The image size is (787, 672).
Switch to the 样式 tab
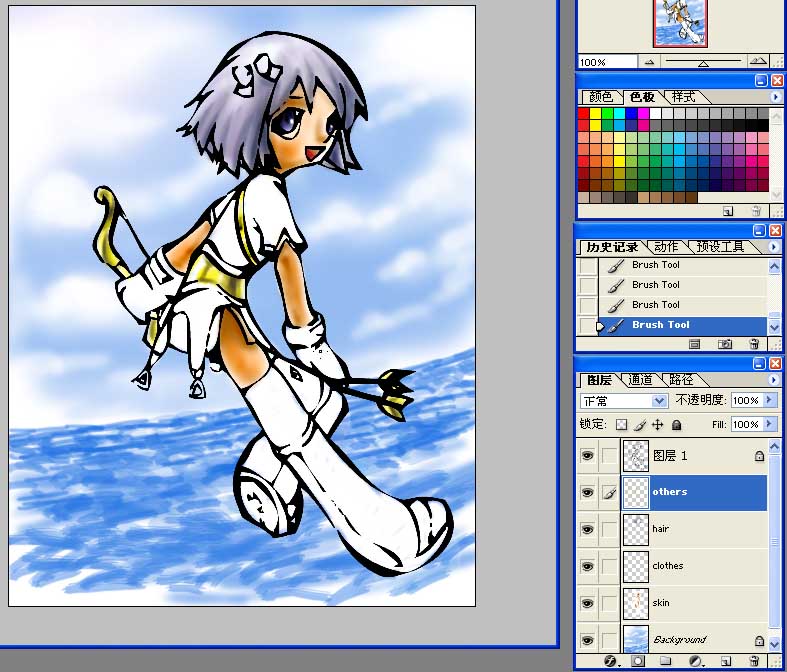684,96
